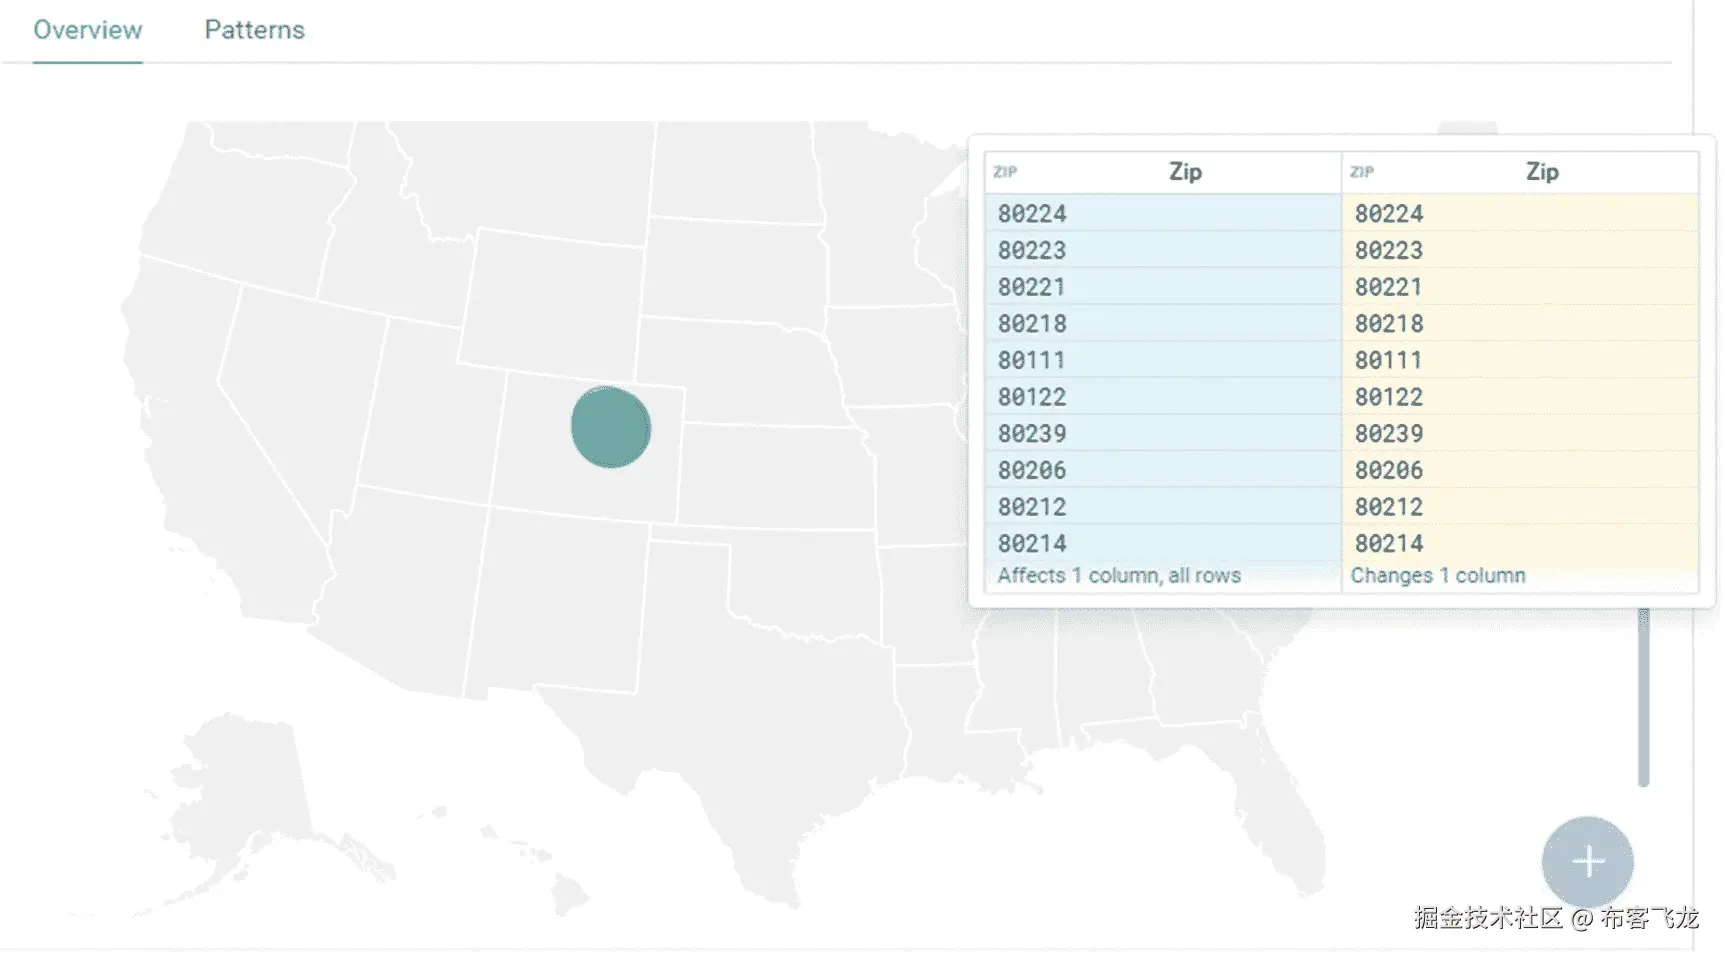Open the Patterns tab
The height and width of the screenshot is (957, 1725).
click(254, 30)
